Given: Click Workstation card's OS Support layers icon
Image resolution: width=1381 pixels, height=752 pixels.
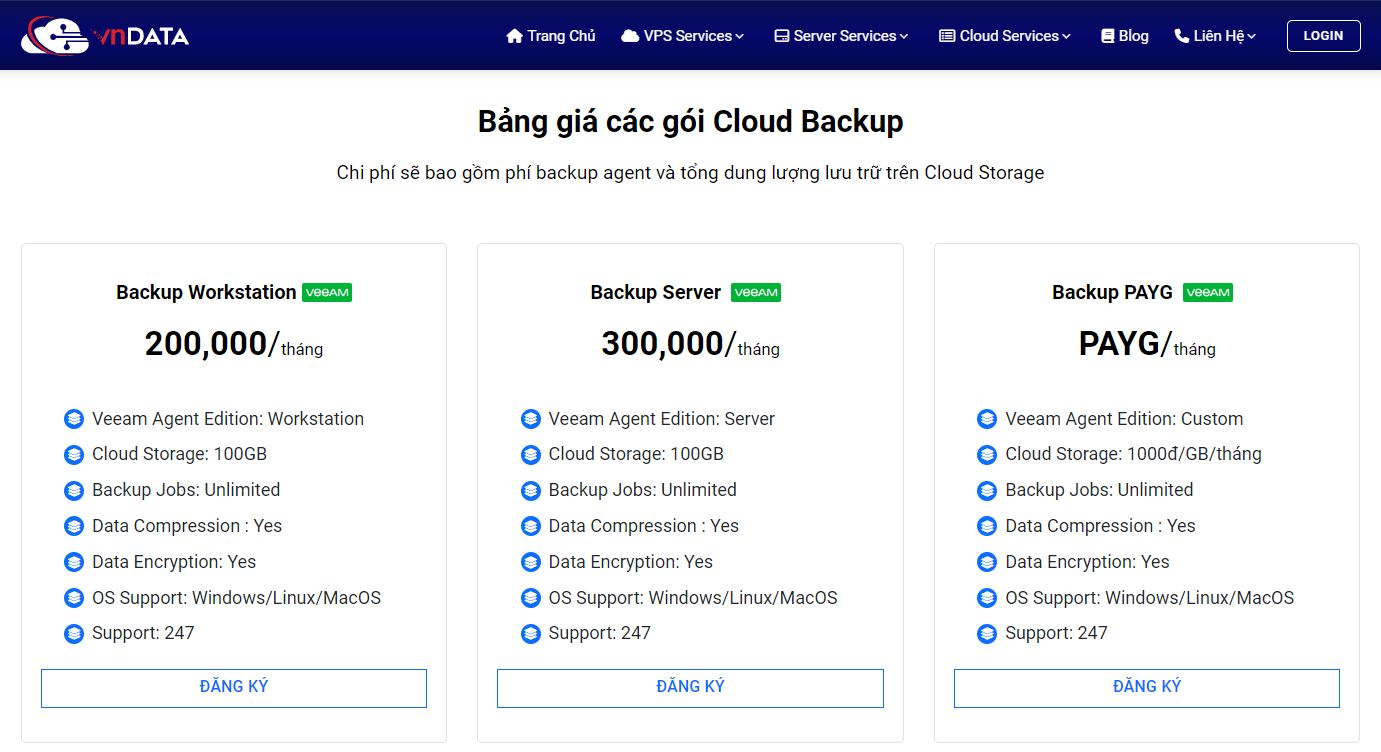Looking at the screenshot, I should click(74, 598).
